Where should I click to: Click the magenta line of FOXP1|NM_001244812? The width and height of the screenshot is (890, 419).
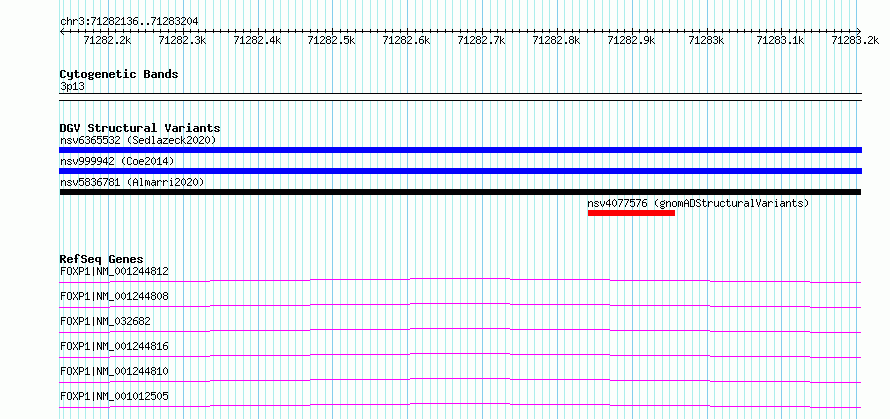(x=460, y=280)
